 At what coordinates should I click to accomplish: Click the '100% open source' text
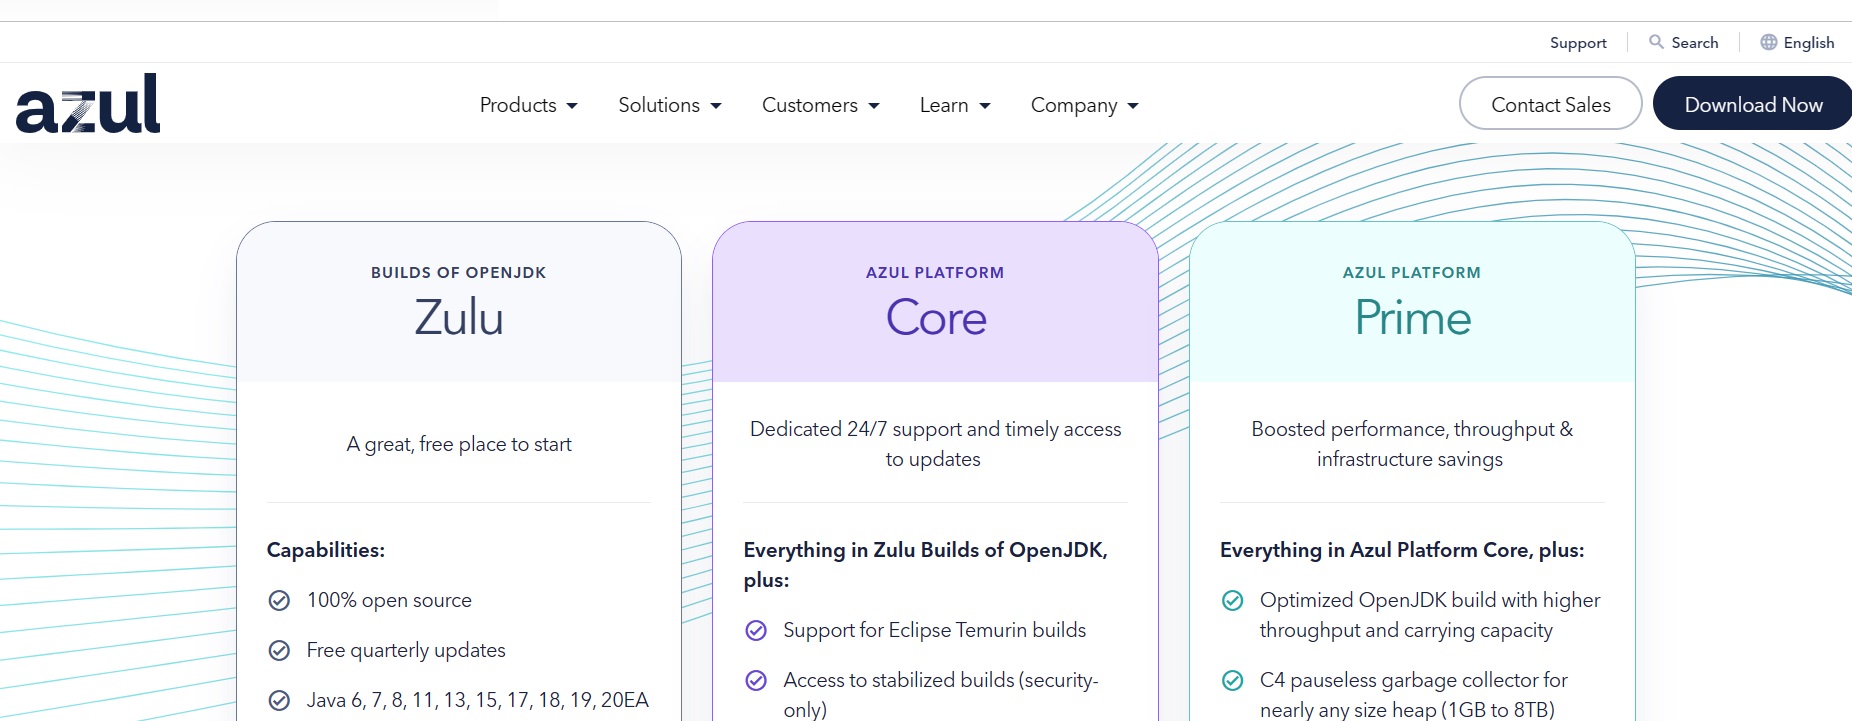[389, 600]
